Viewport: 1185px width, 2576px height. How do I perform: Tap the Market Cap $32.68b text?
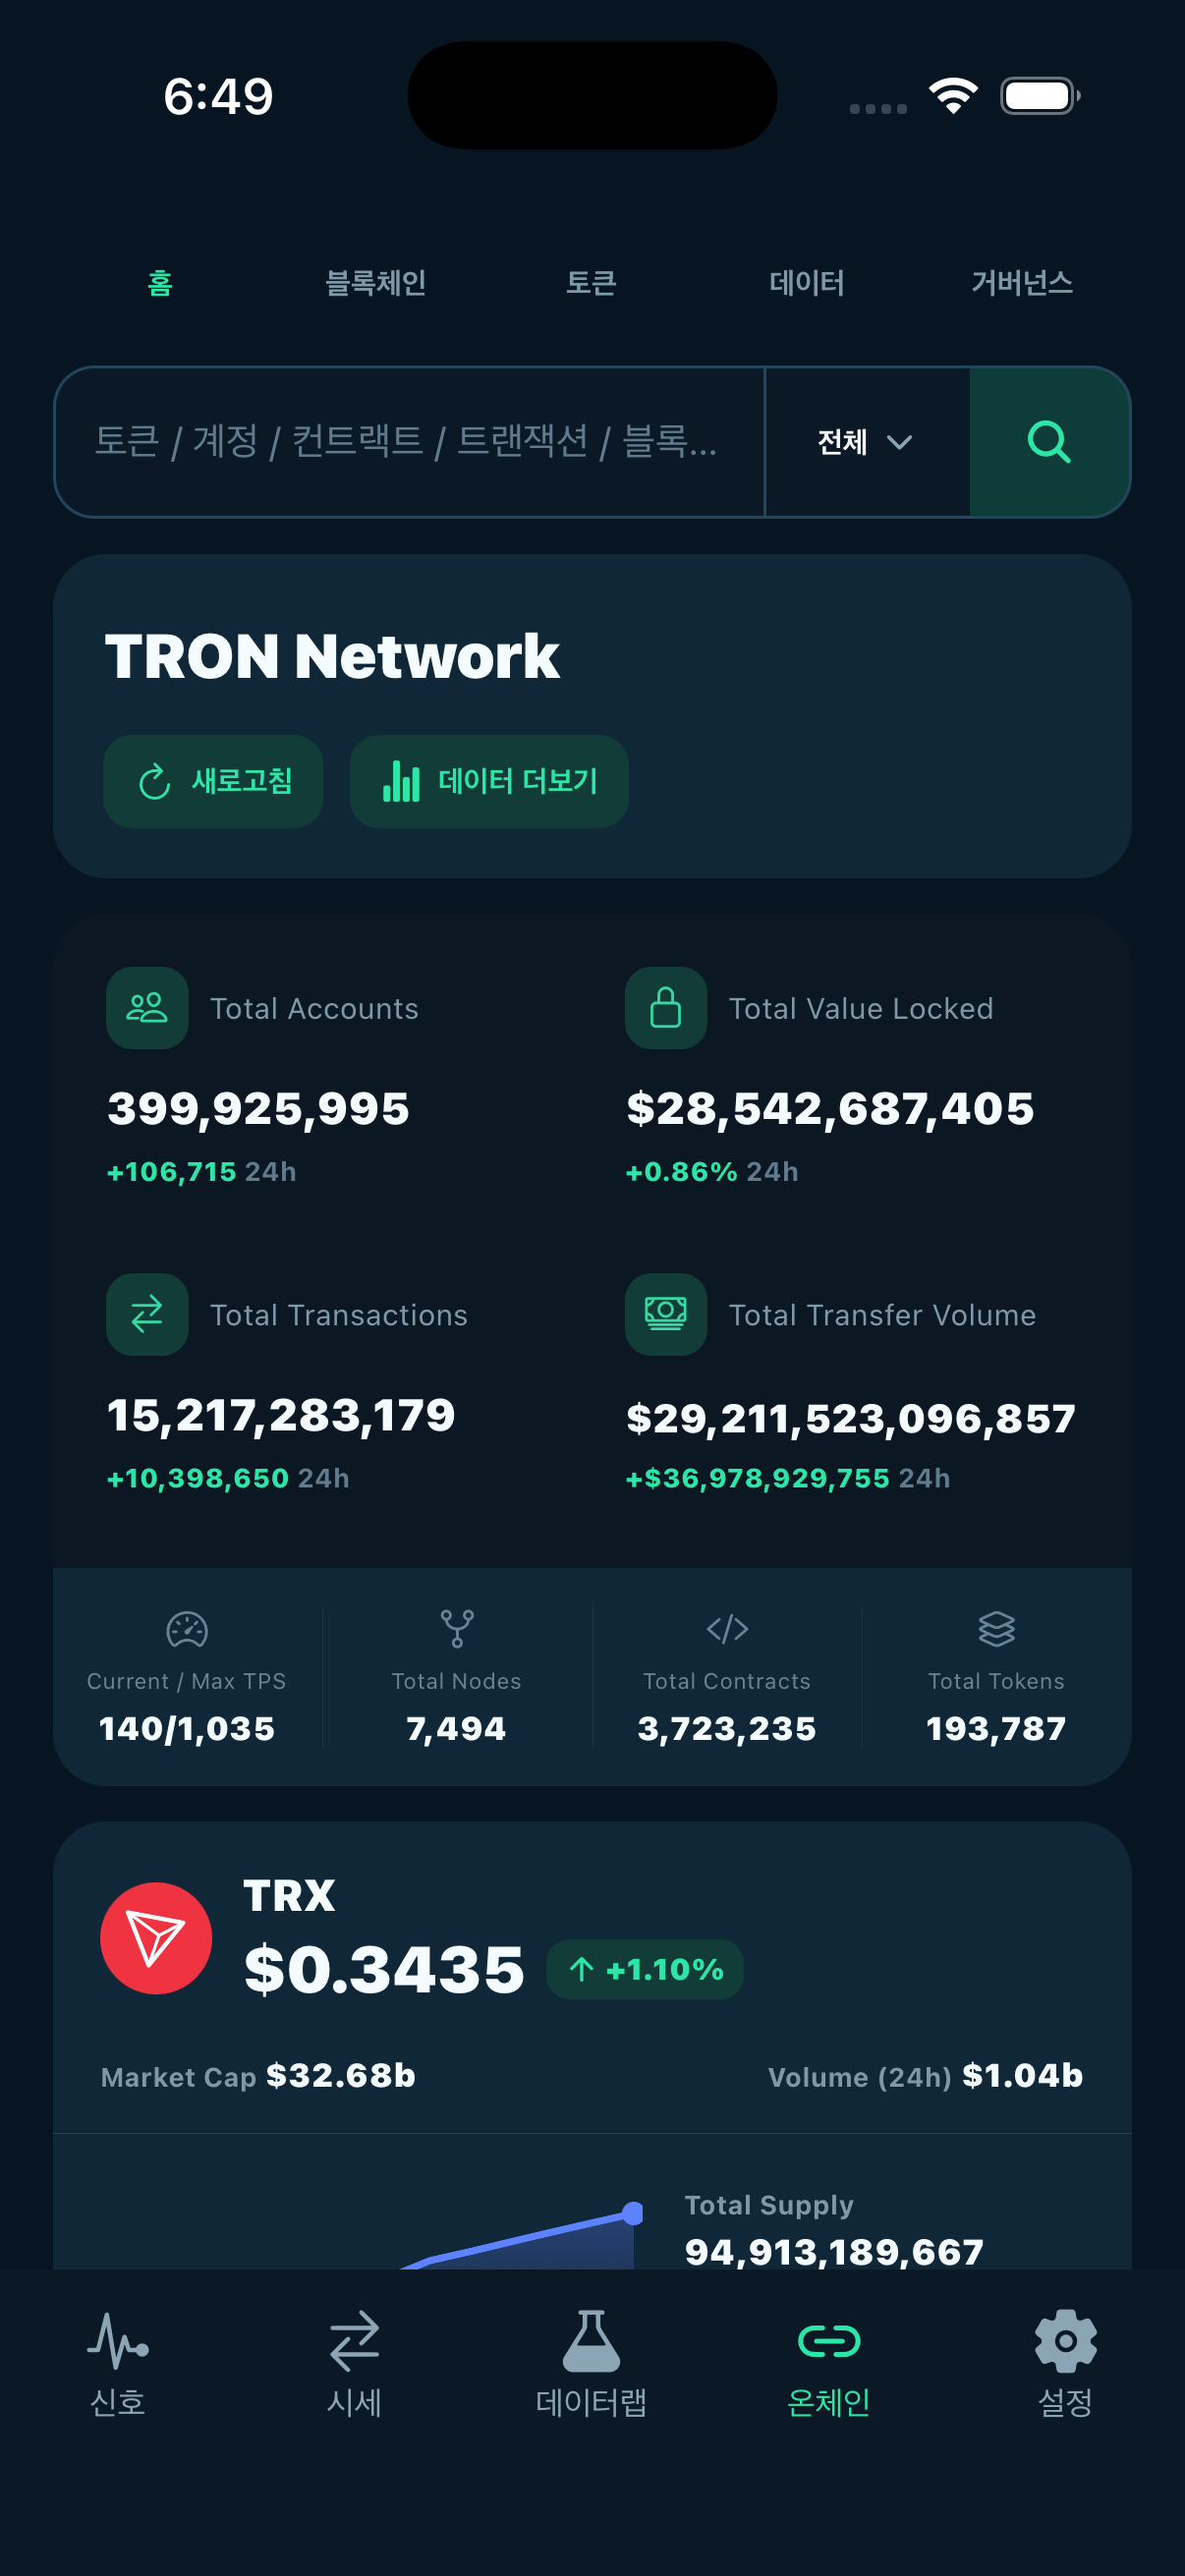[x=258, y=2076]
